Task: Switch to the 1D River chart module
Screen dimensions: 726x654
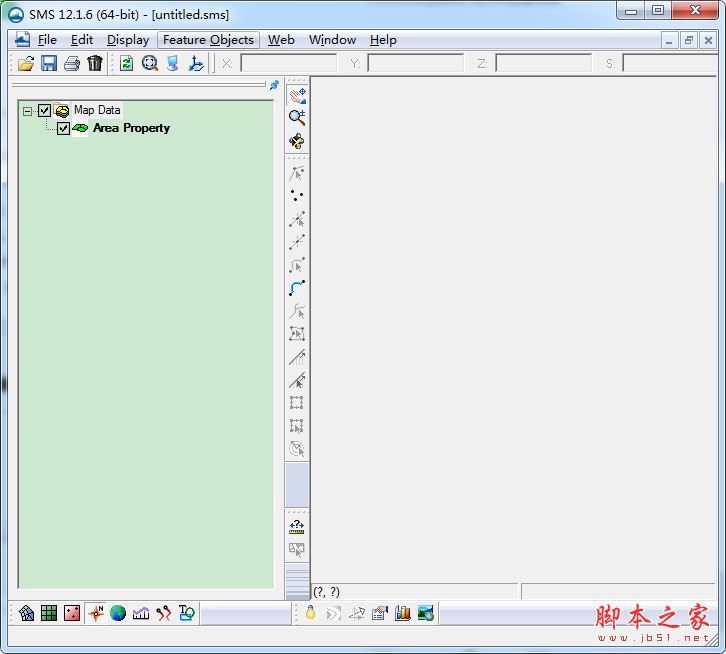Action: [x=141, y=613]
